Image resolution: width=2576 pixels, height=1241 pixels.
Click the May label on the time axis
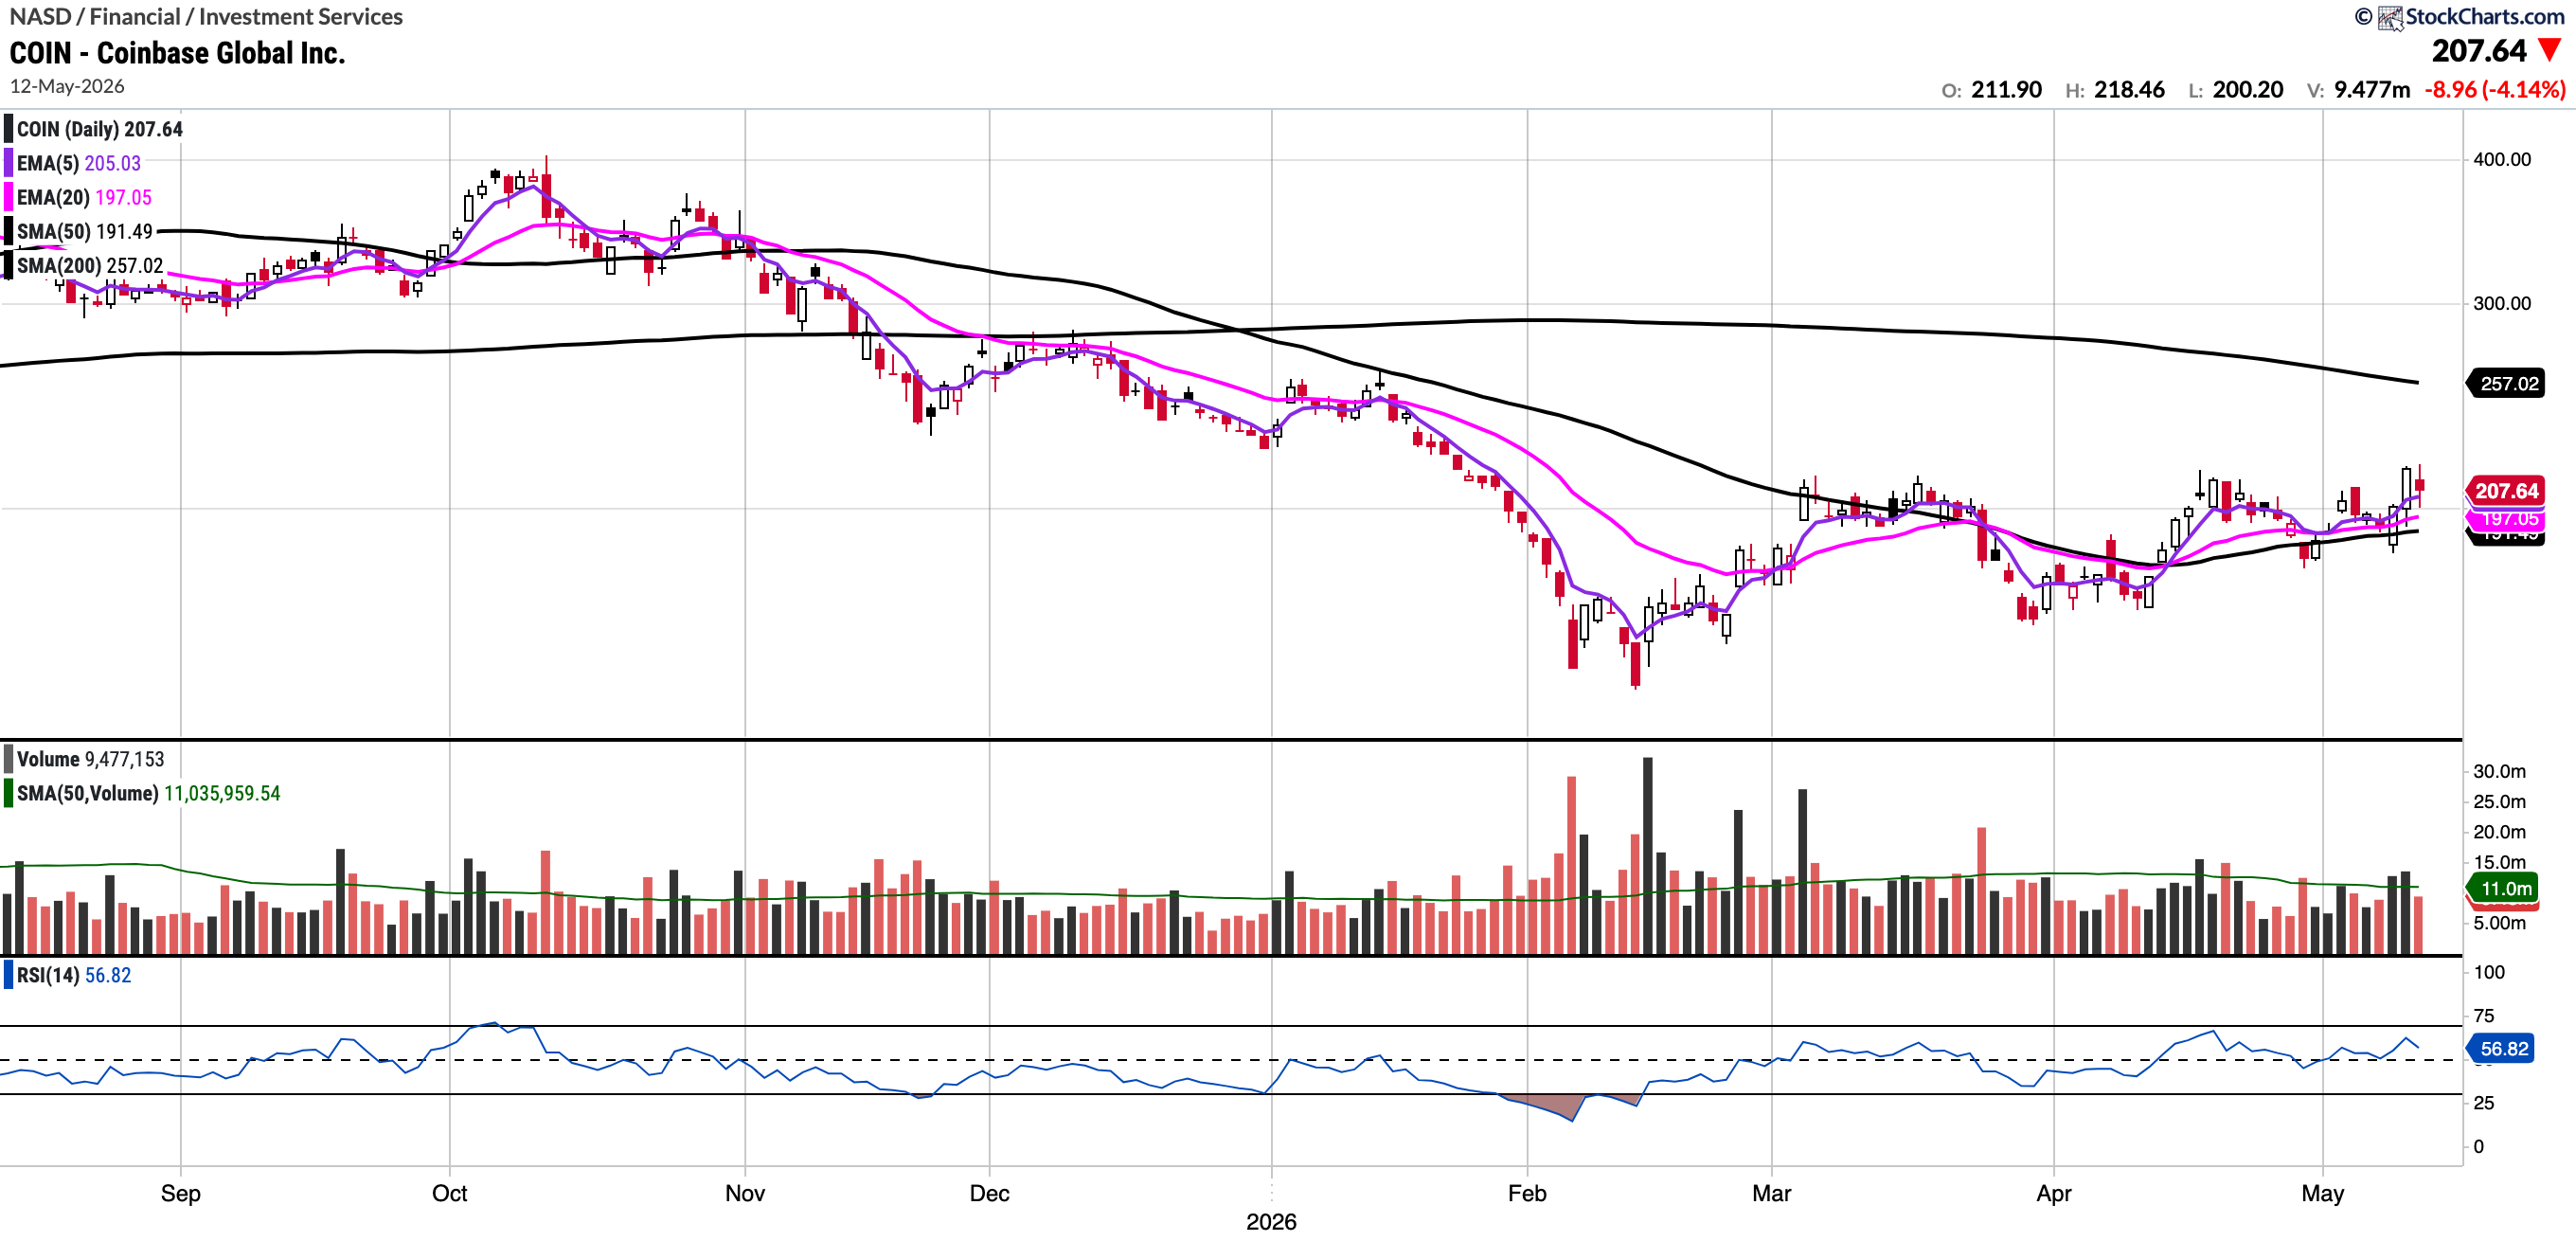click(x=2323, y=1193)
